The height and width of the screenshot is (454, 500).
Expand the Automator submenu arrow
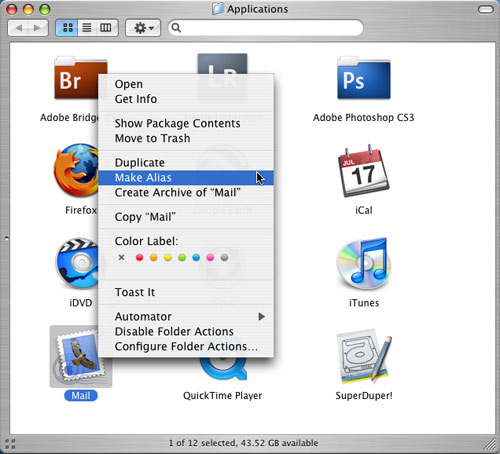(x=262, y=317)
